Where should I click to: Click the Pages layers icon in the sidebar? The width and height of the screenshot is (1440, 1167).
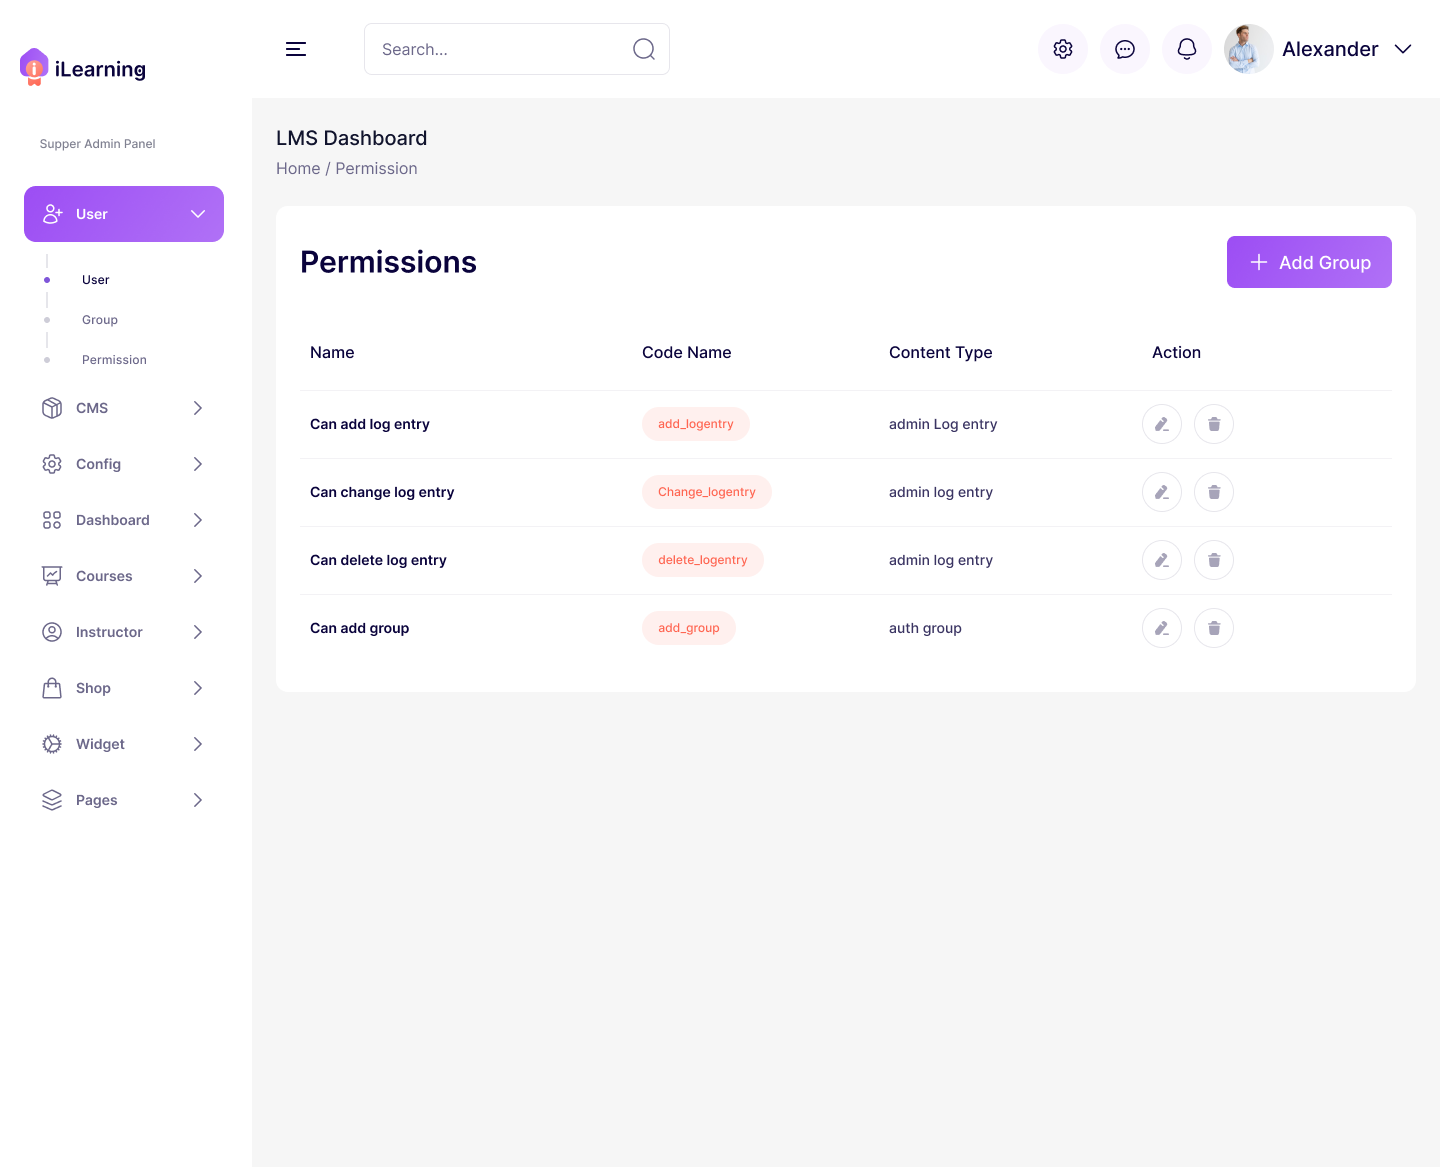[x=52, y=800]
